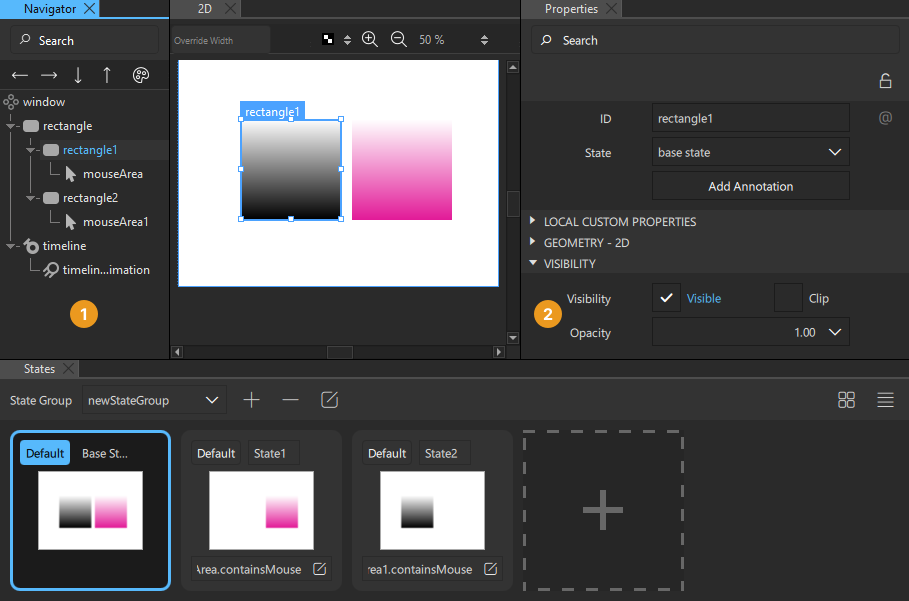Viewport: 909px width, 601px height.
Task: Expand the GEOMETRY - 2D section
Action: coord(531,242)
